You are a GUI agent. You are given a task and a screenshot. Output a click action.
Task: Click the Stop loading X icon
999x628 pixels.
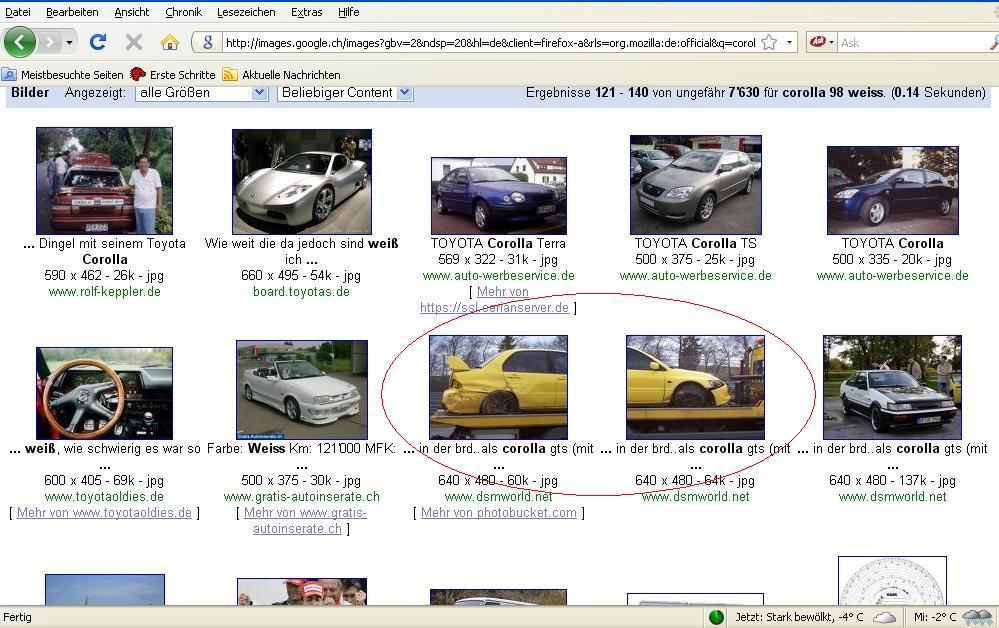133,42
